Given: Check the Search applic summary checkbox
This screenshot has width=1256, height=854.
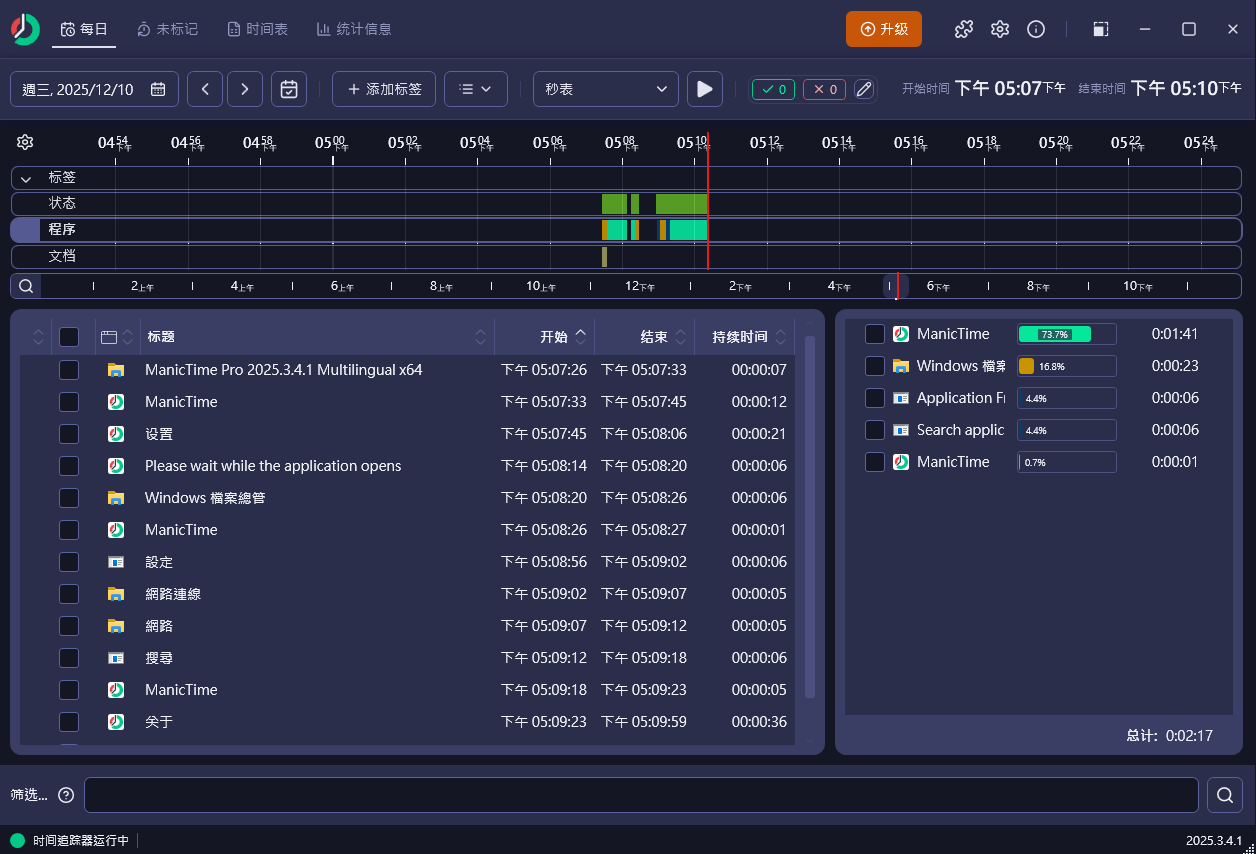Looking at the screenshot, I should click(875, 430).
